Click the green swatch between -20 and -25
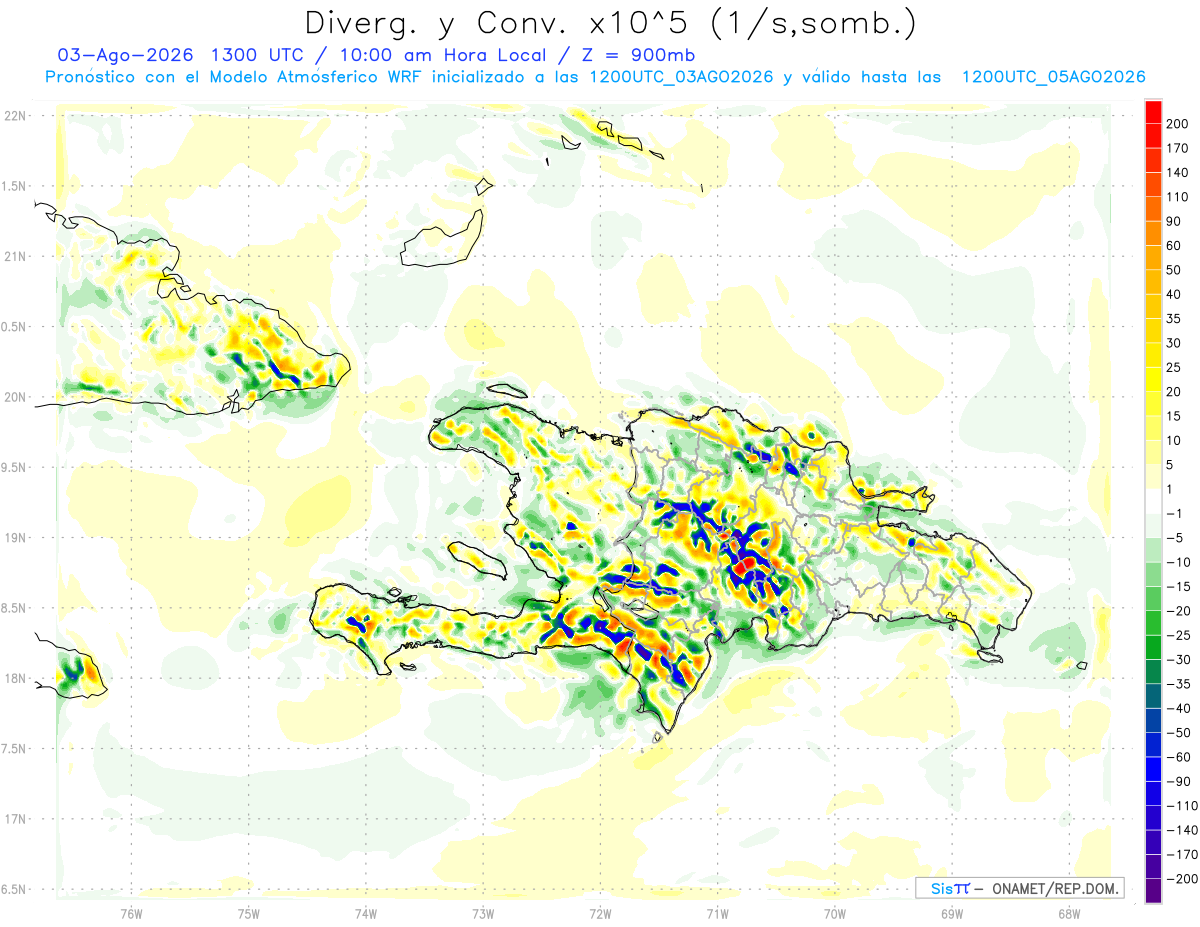The width and height of the screenshot is (1200, 927). [1153, 624]
